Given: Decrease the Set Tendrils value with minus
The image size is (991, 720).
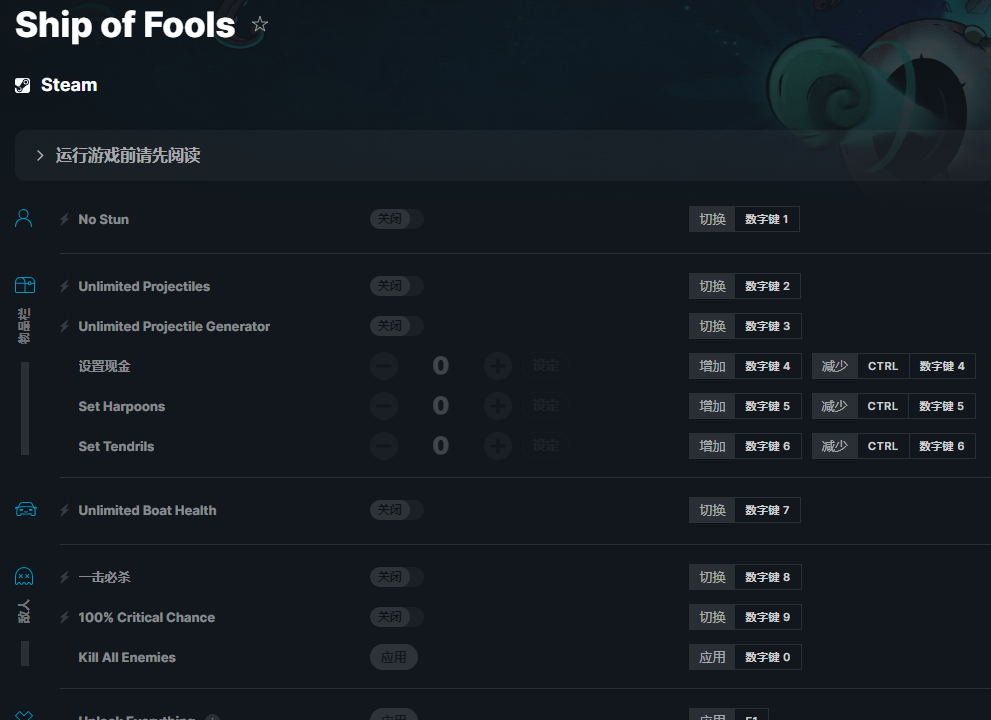Looking at the screenshot, I should (384, 446).
